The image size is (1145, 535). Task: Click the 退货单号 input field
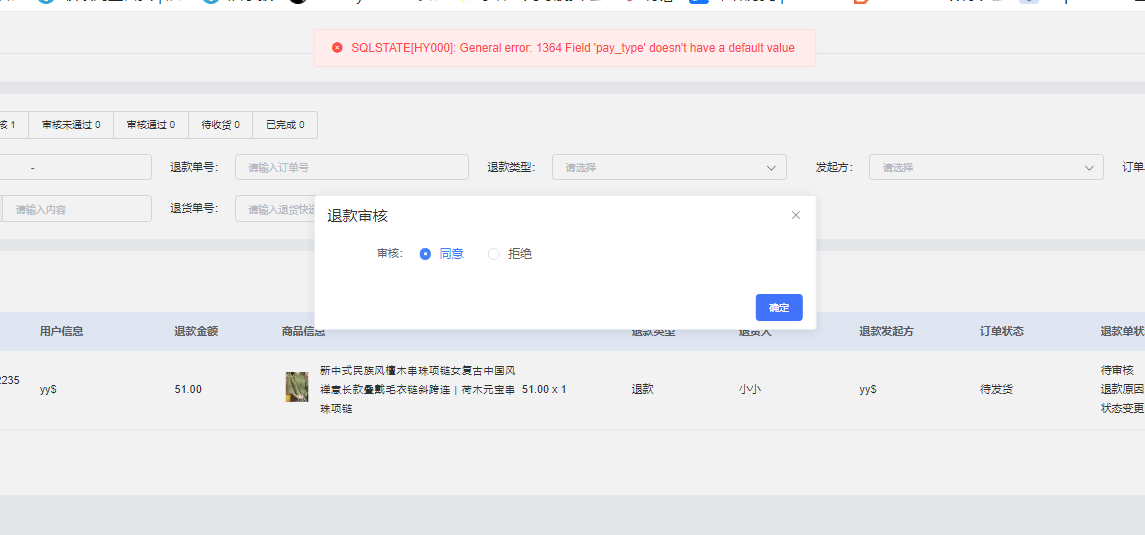click(275, 209)
